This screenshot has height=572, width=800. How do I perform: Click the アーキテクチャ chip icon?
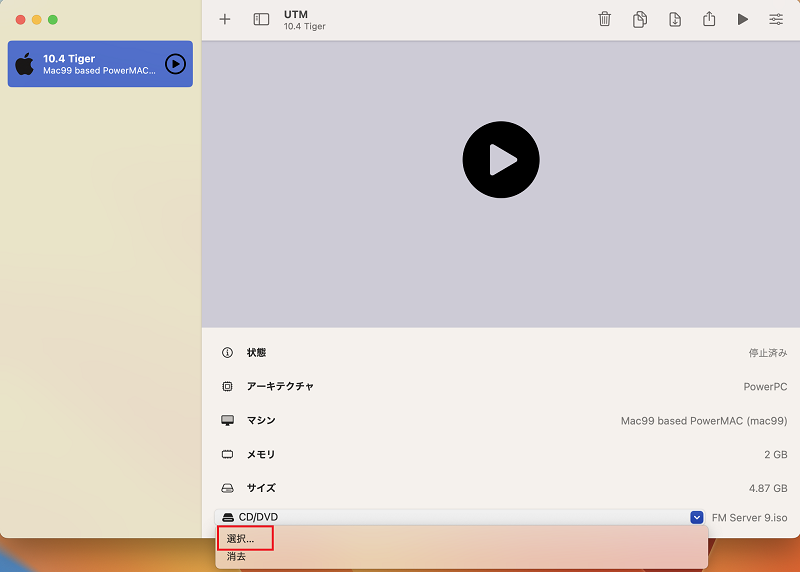coord(228,386)
